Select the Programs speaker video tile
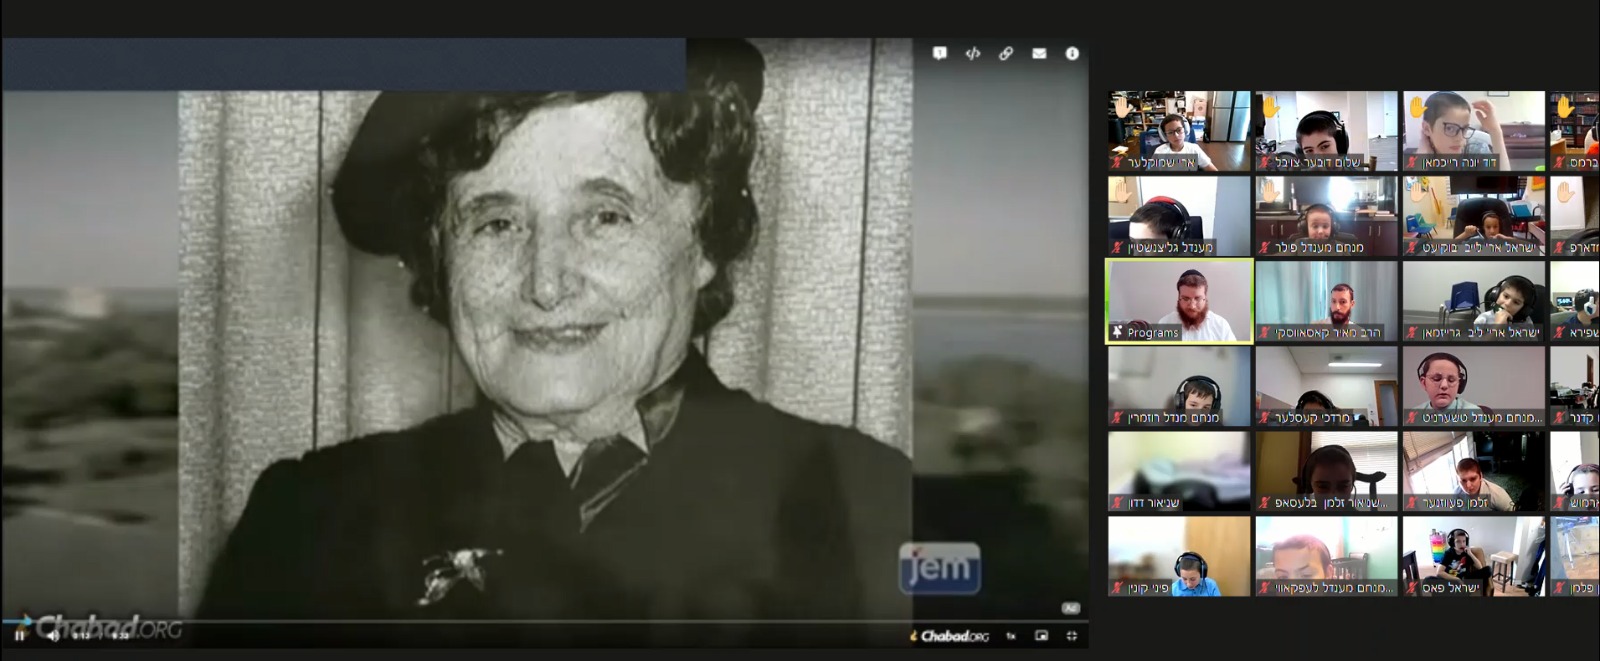 click(1179, 301)
